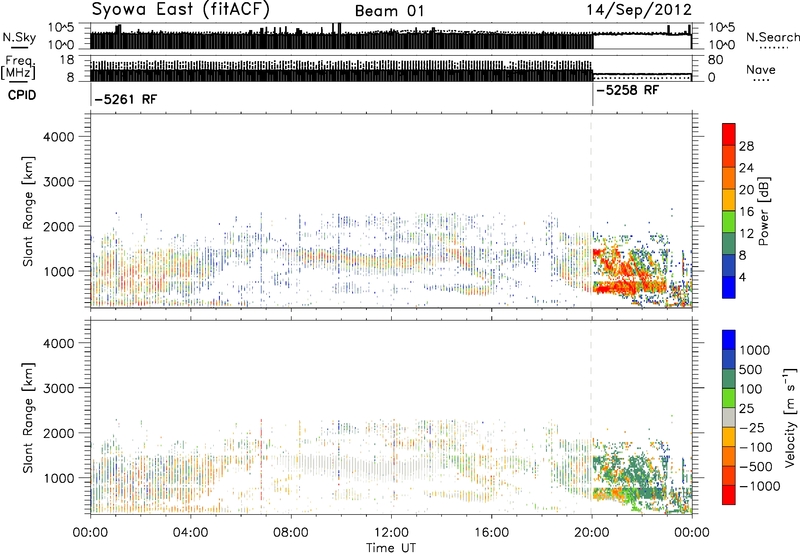The width and height of the screenshot is (800, 554).
Task: Click the 'Beam 01' label
Action: [x=389, y=11]
